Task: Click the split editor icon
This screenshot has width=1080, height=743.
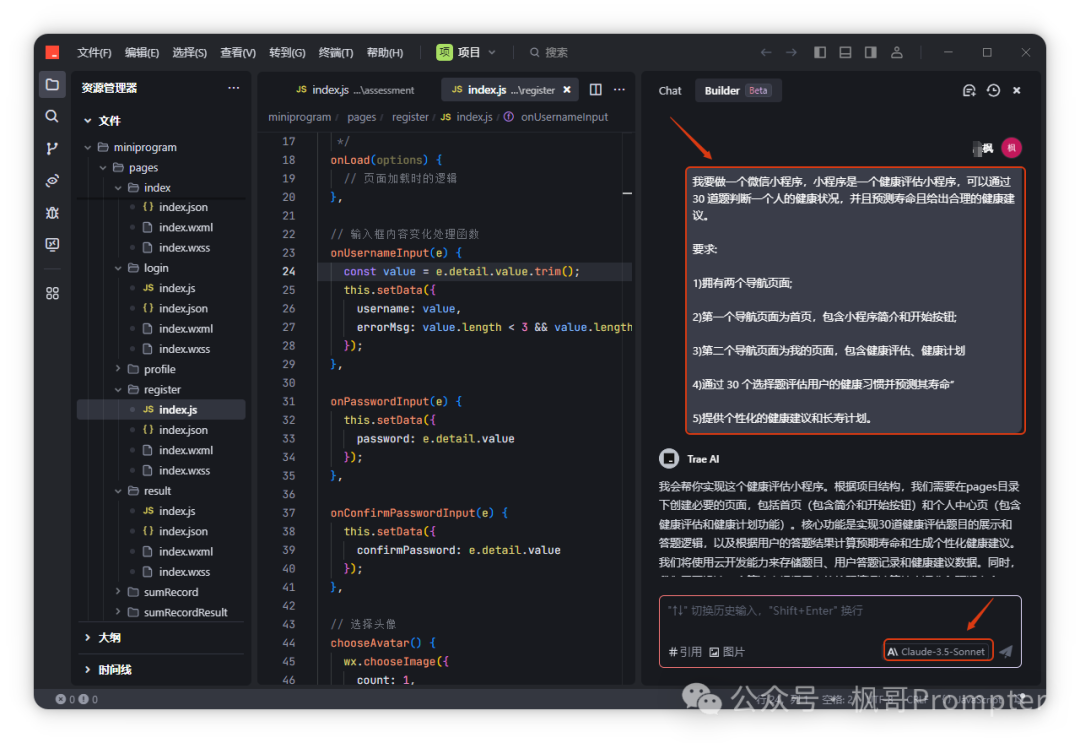Action: click(596, 90)
